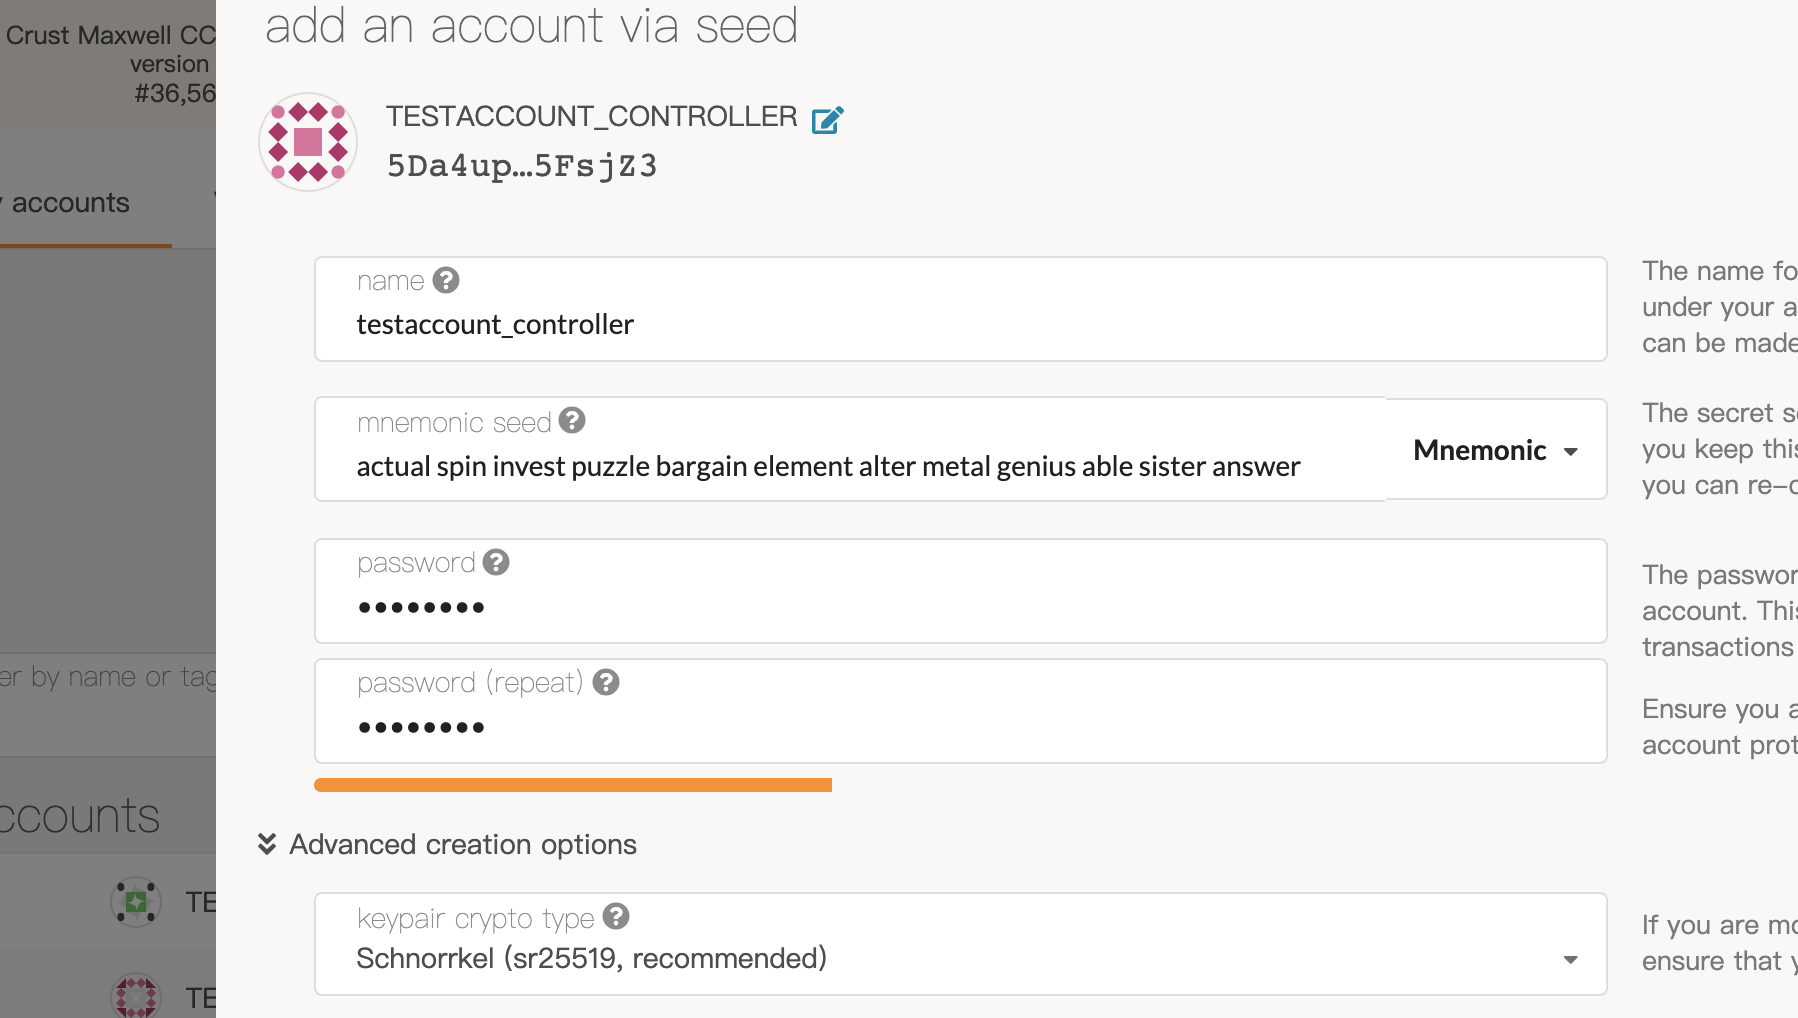
Task: Click the mnemonic seed text field
Action: click(850, 467)
